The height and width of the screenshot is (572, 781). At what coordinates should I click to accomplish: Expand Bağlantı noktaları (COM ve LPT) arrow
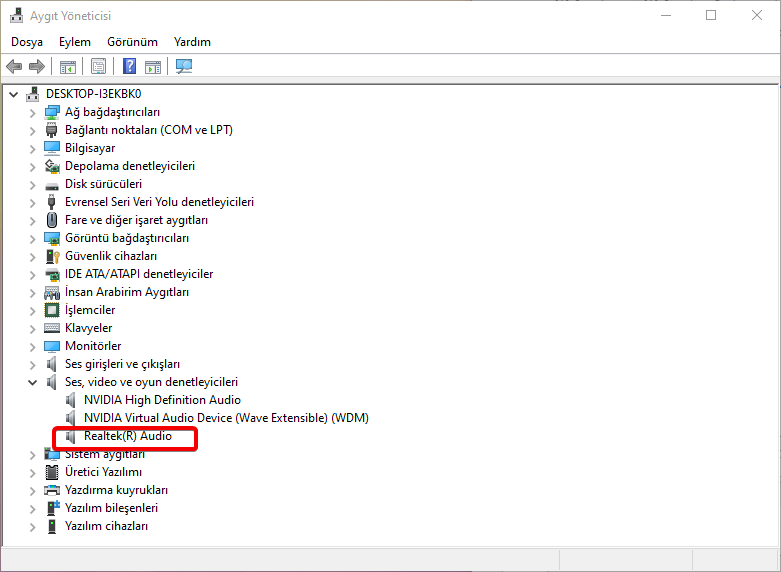[x=32, y=131]
